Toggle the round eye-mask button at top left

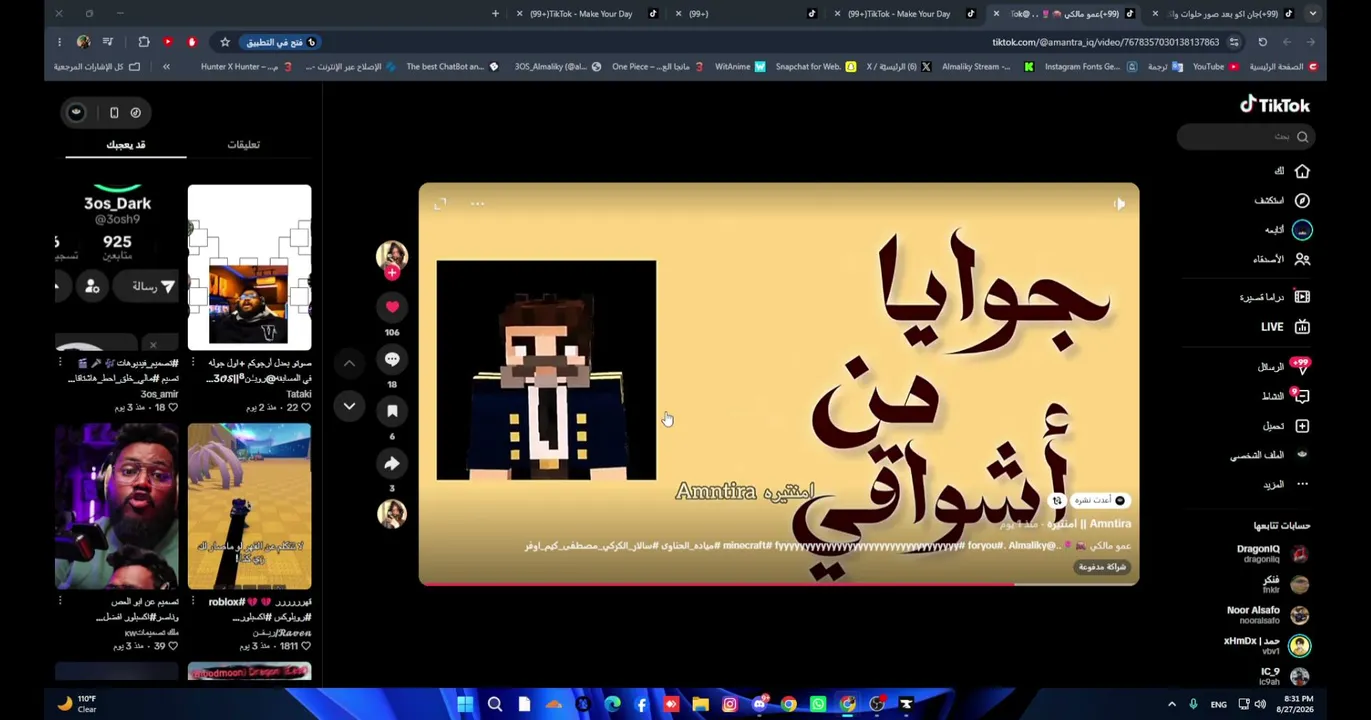click(x=76, y=113)
